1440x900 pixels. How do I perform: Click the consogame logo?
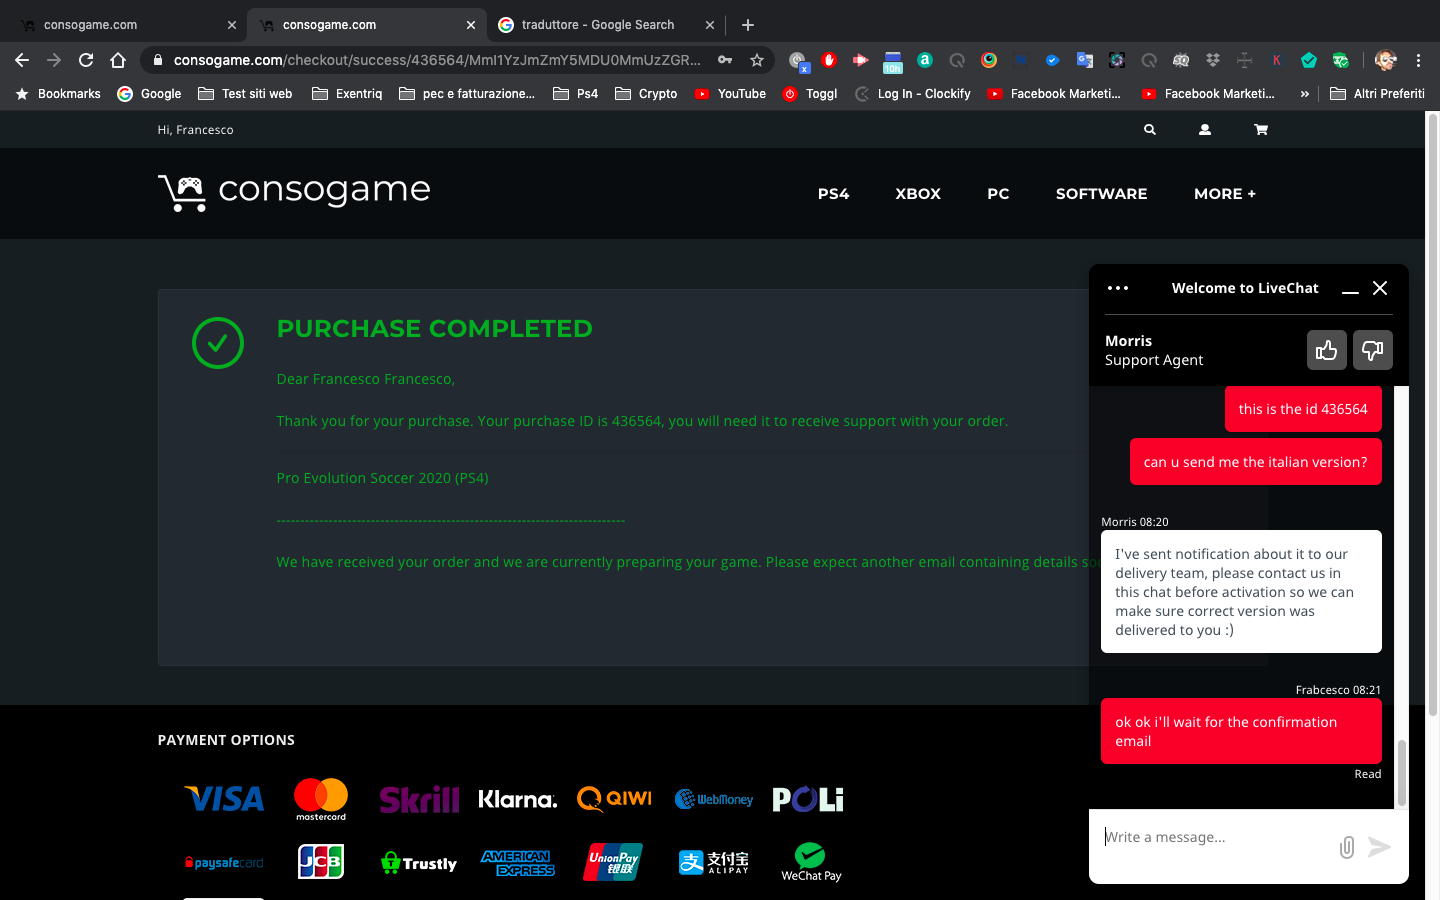294,191
